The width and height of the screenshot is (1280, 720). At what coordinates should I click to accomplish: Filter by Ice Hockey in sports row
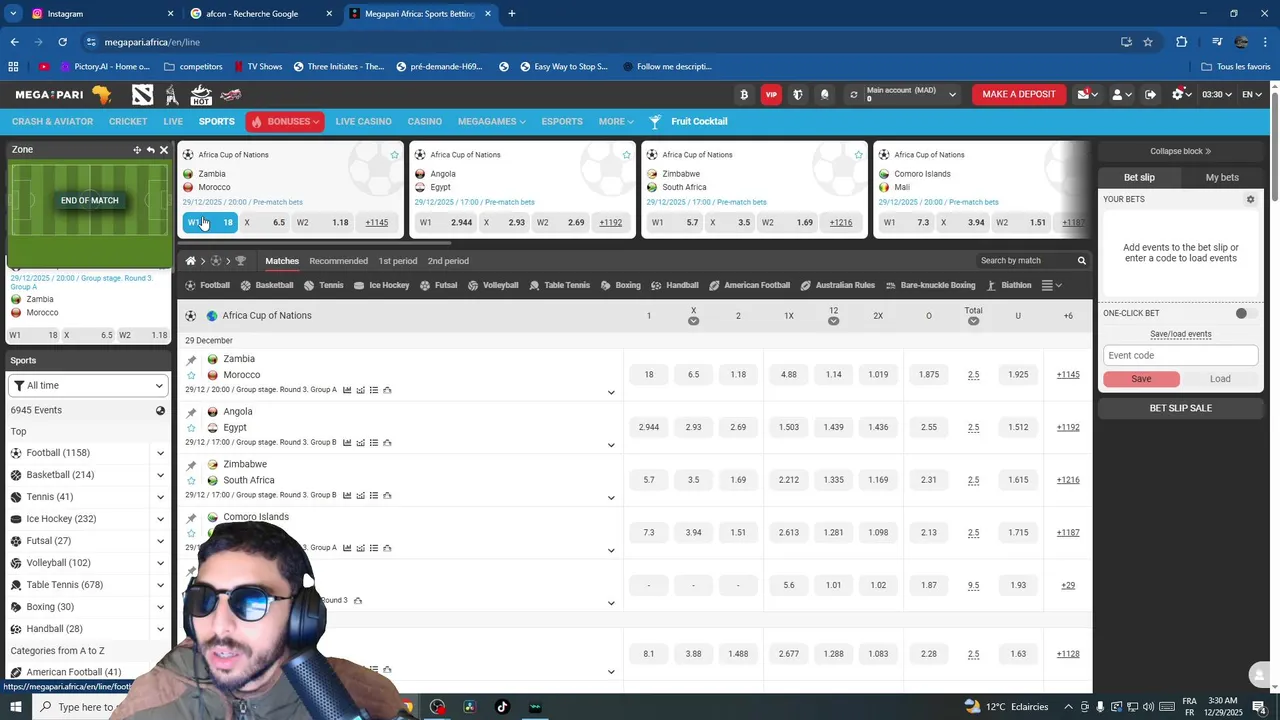coord(382,285)
